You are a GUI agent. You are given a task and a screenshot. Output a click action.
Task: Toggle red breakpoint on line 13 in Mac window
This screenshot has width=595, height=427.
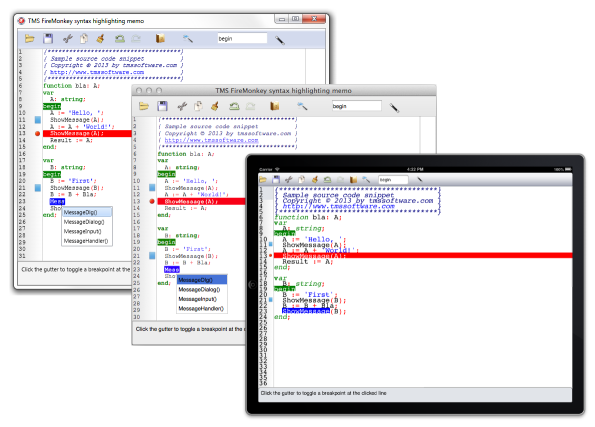152,201
